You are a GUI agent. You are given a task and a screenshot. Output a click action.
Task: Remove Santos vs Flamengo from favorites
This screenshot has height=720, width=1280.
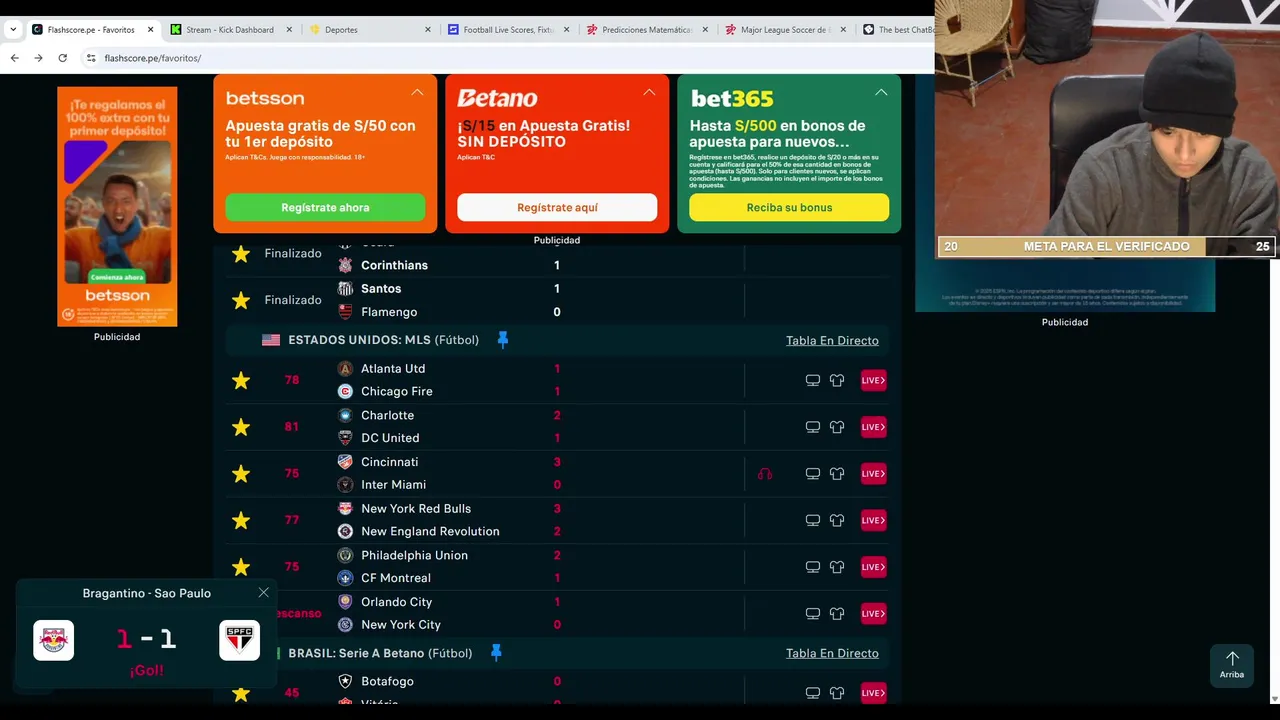[241, 300]
